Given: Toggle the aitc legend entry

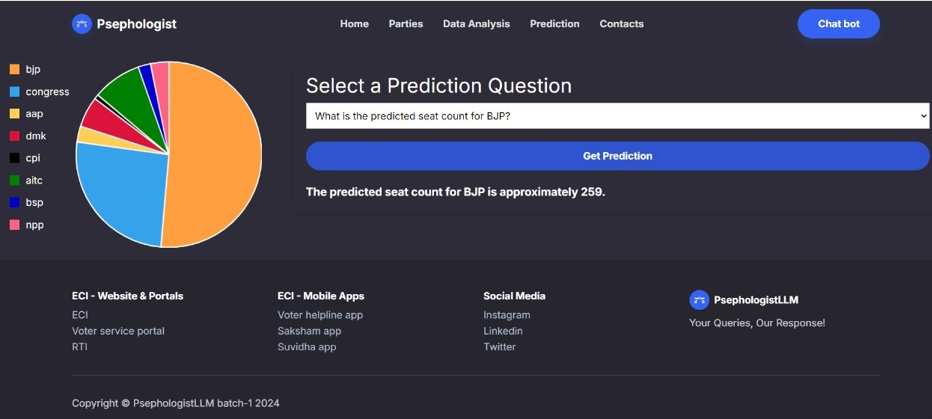Looking at the screenshot, I should 27,181.
